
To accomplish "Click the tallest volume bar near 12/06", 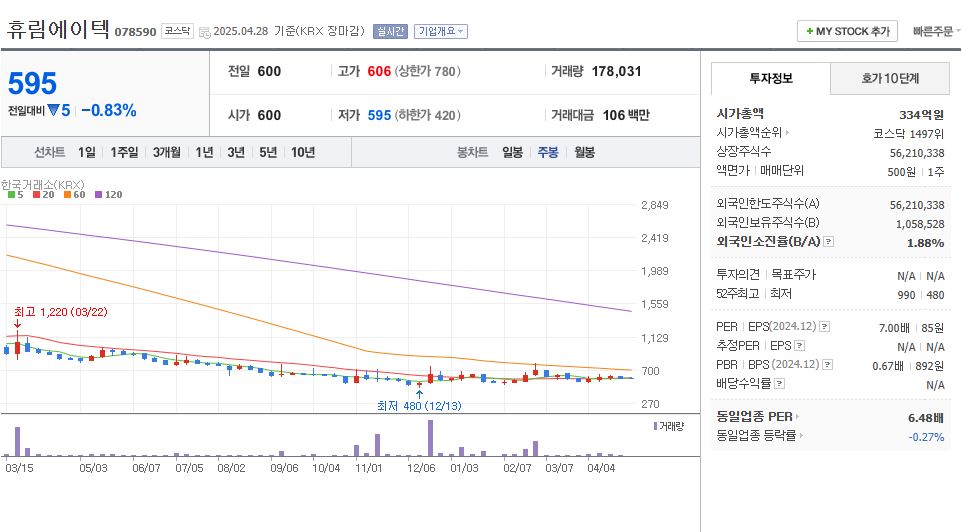I will pyautogui.click(x=430, y=438).
